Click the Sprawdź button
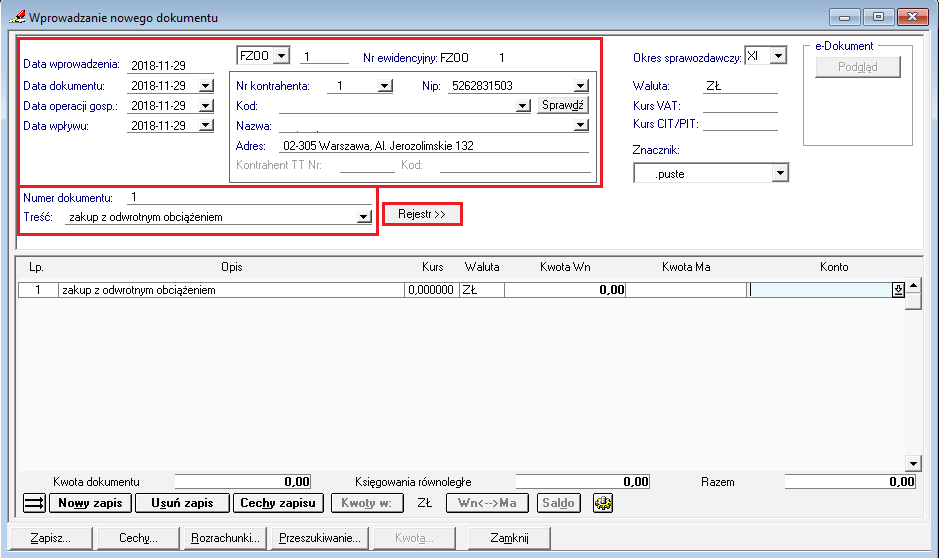939x558 pixels. pyautogui.click(x=562, y=105)
